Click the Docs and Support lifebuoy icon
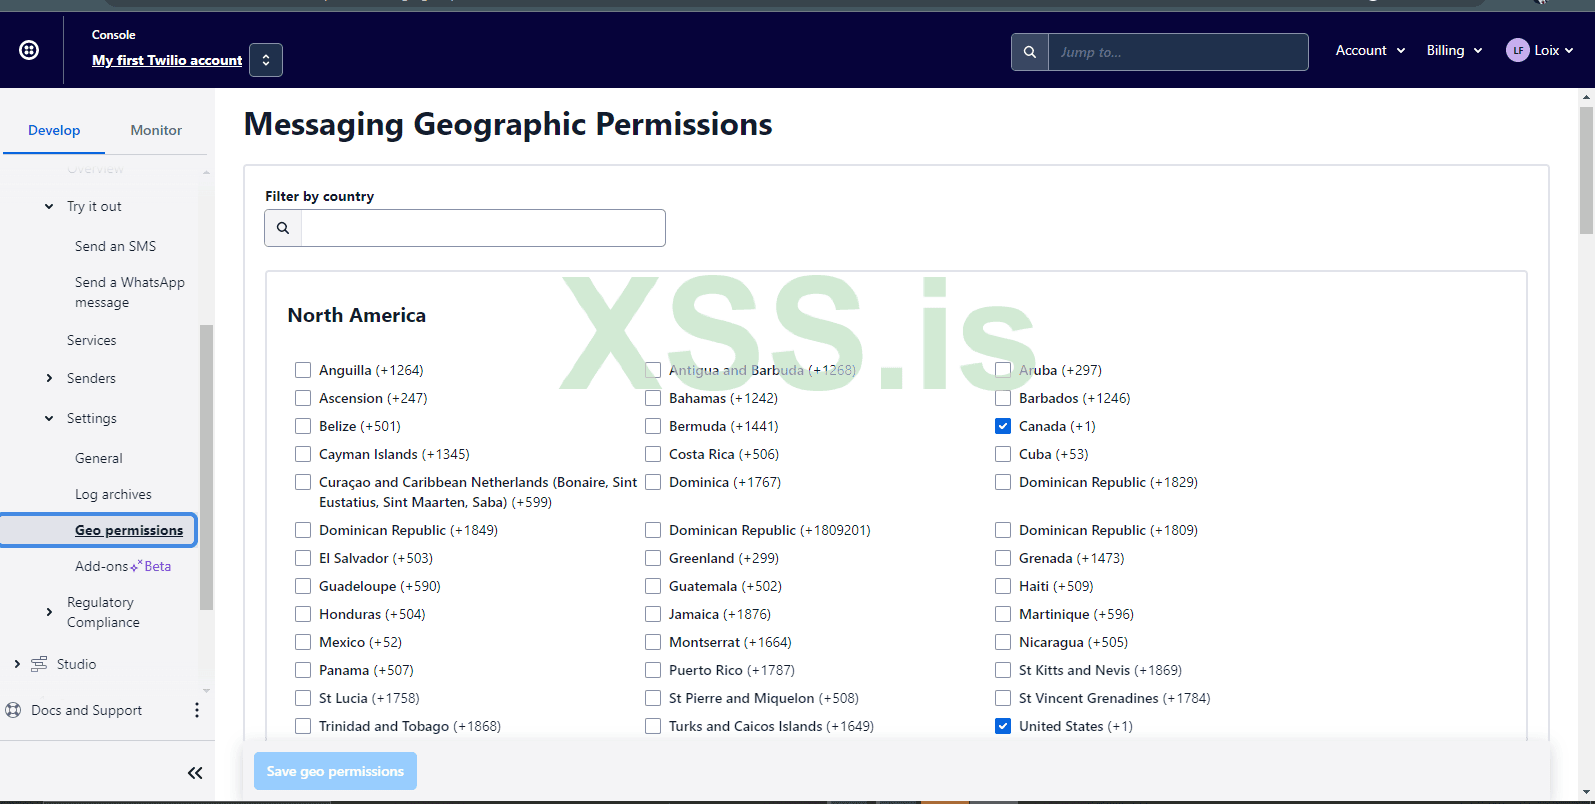This screenshot has width=1595, height=804. (x=13, y=710)
